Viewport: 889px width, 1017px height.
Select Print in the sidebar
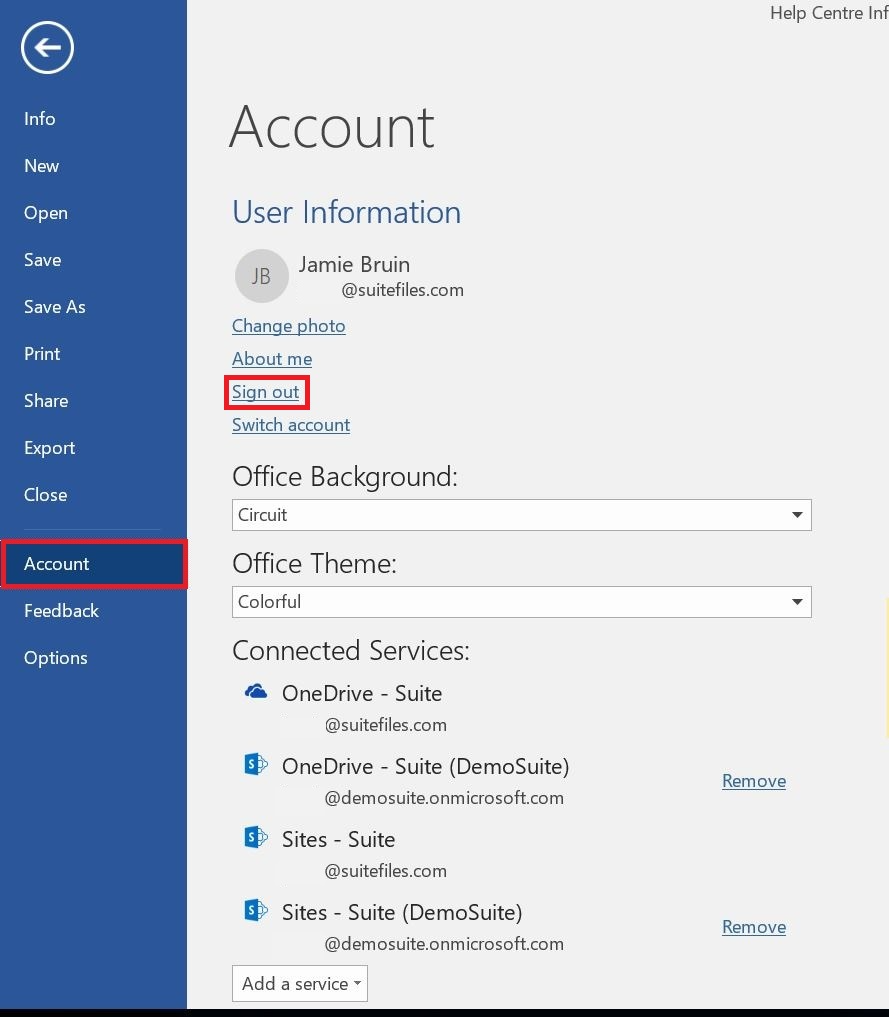tap(42, 354)
